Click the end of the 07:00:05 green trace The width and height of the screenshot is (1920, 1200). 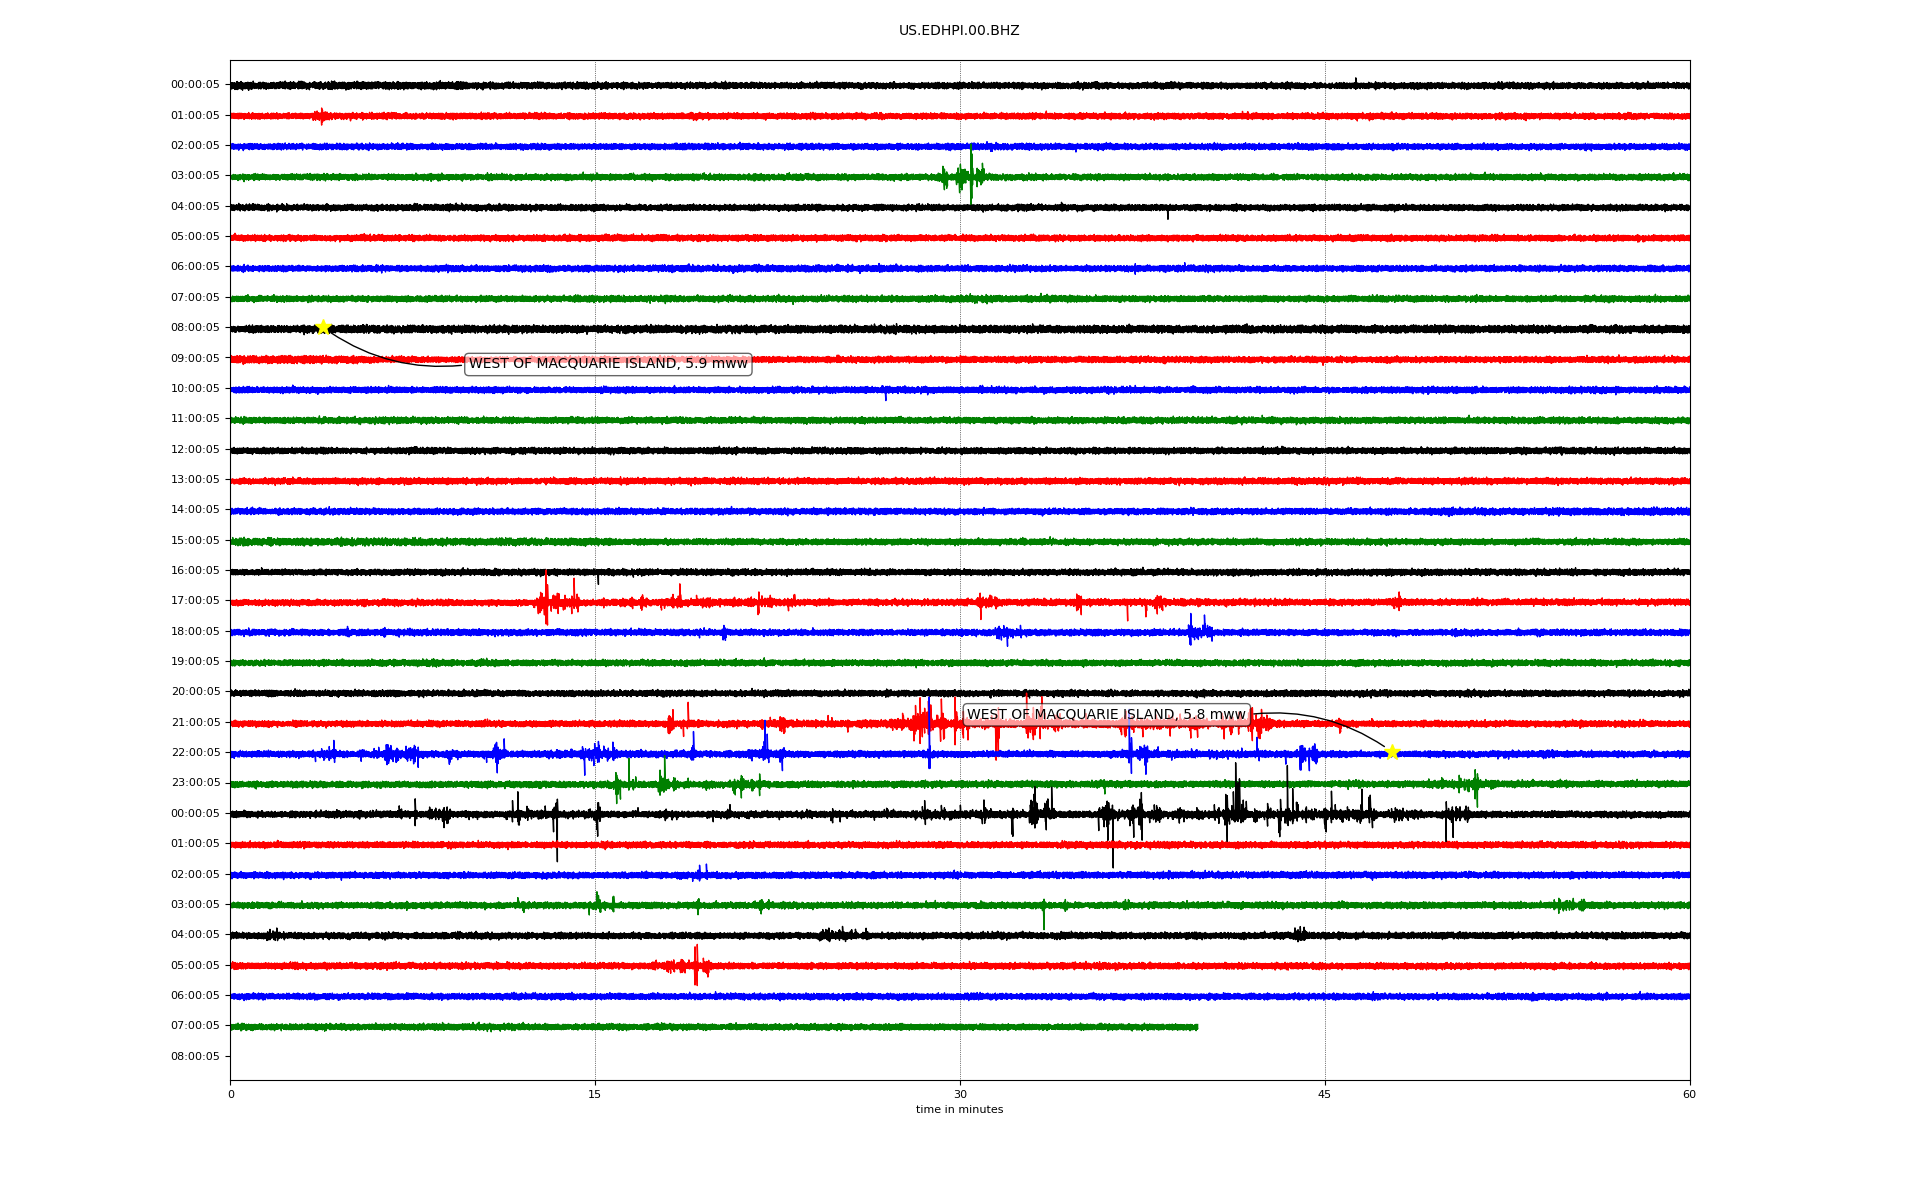(1196, 1027)
